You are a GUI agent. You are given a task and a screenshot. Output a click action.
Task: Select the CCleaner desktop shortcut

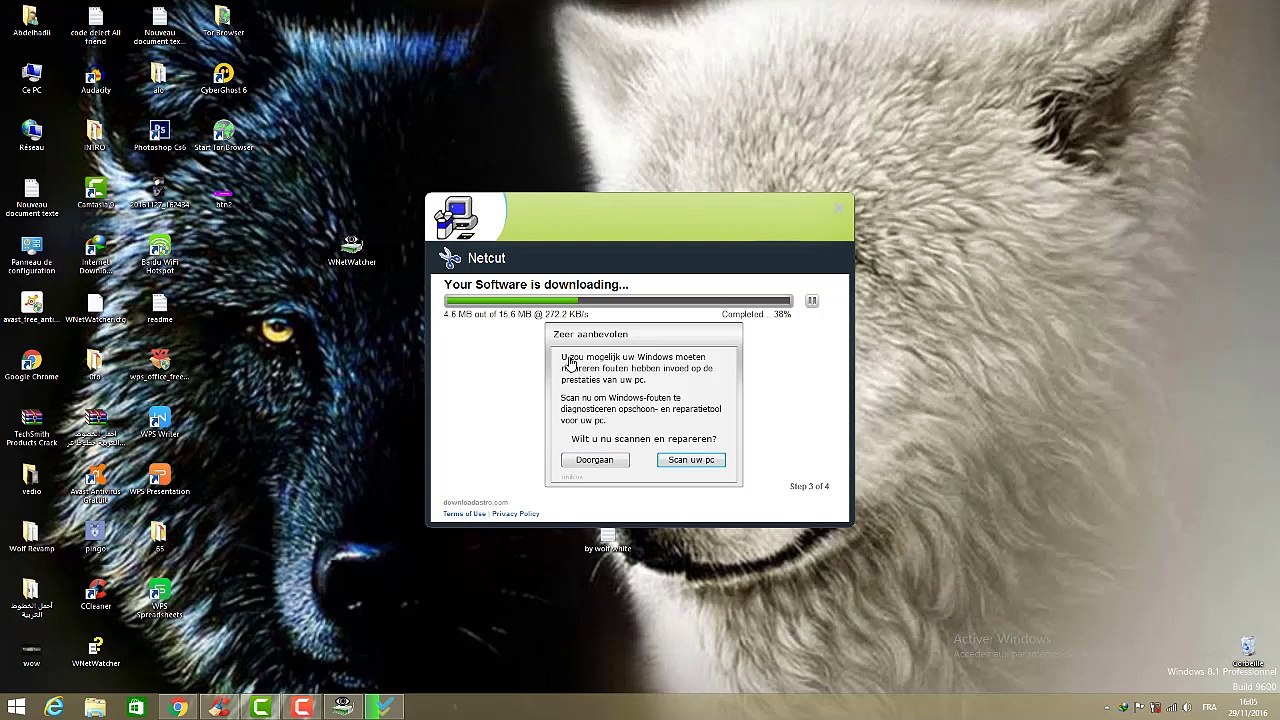95,593
